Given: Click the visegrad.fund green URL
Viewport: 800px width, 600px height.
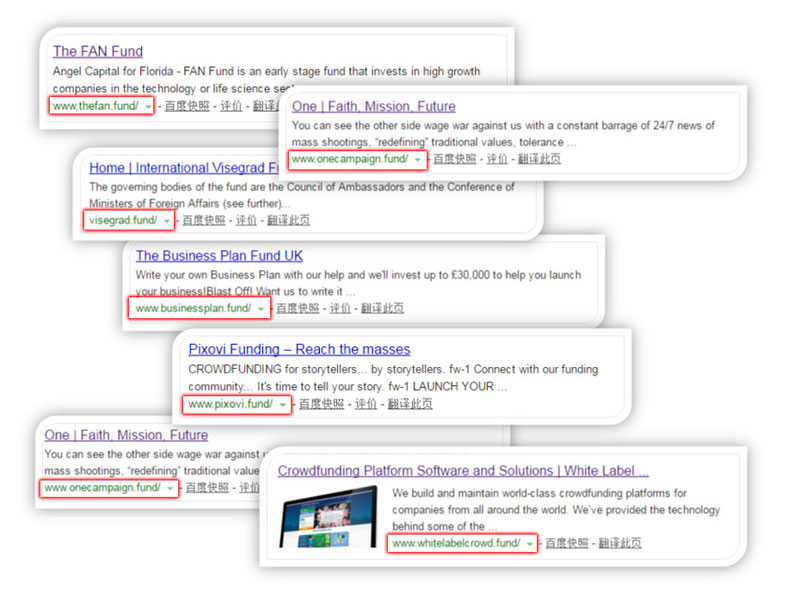Looking at the screenshot, I should [x=123, y=220].
